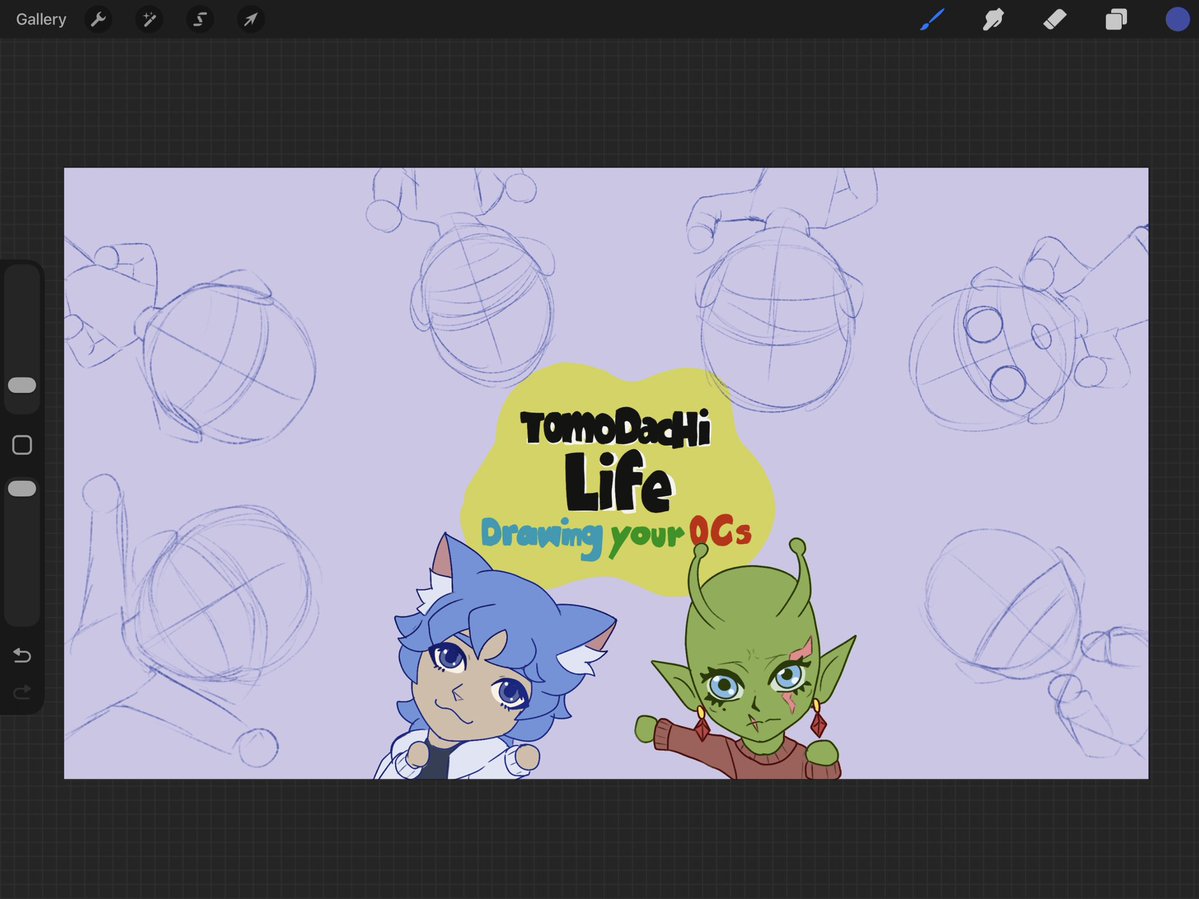
Task: Undo the last action
Action: pyautogui.click(x=22, y=655)
